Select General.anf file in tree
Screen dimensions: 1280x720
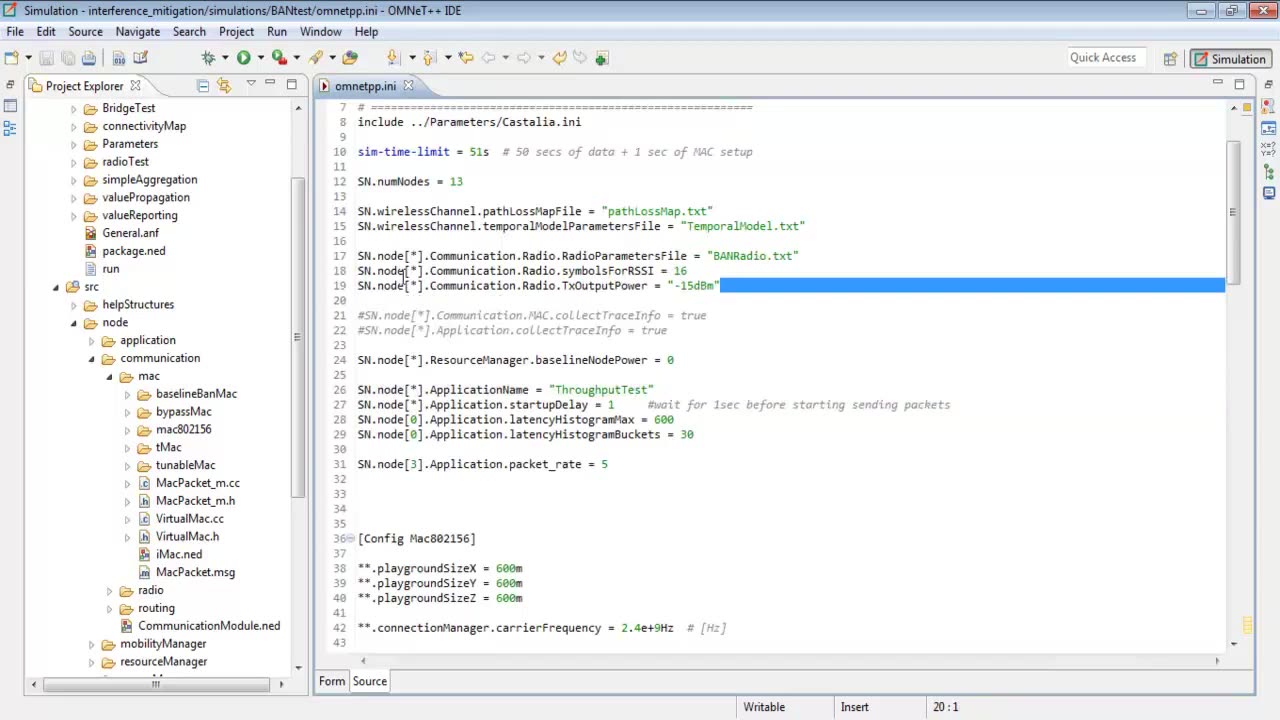click(x=130, y=233)
